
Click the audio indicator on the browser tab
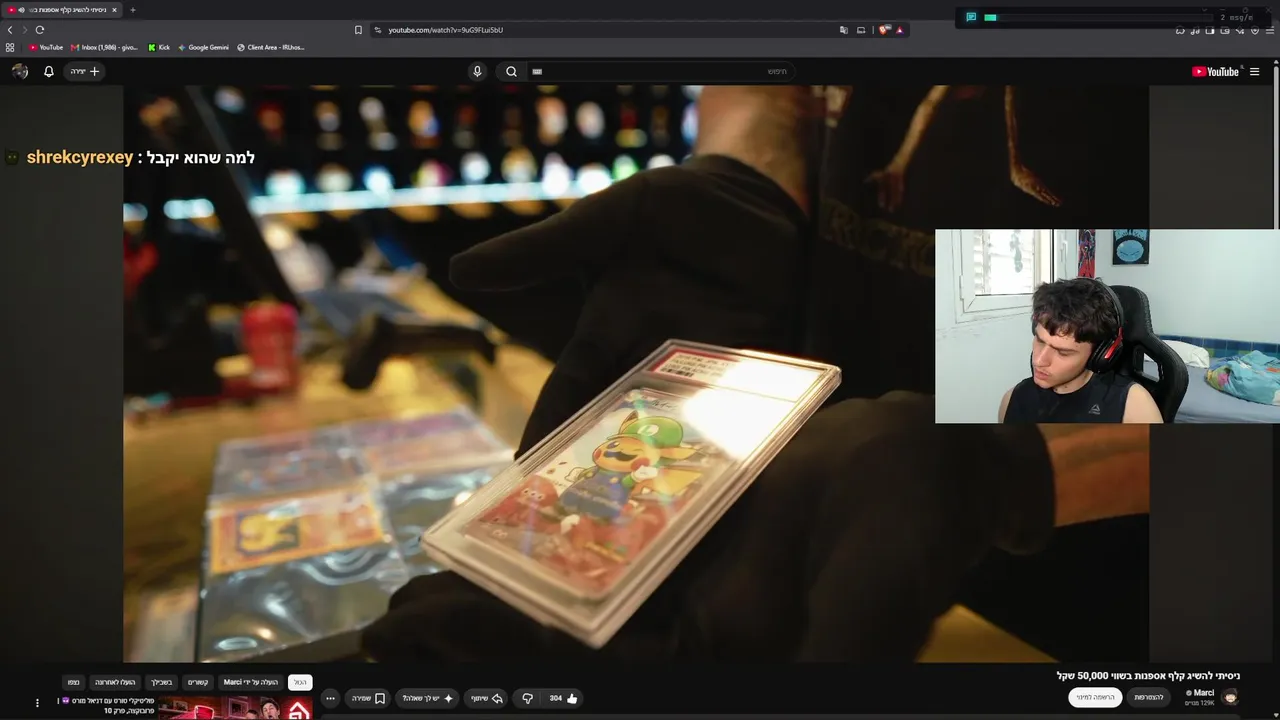coord(21,10)
